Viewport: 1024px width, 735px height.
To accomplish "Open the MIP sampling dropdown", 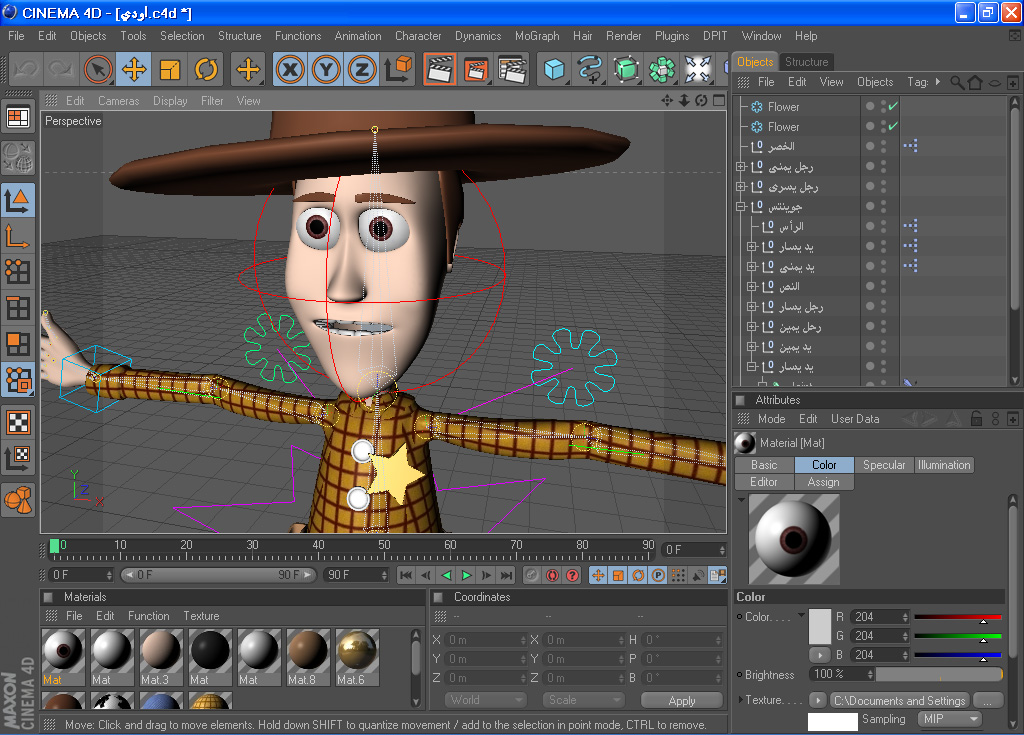I will coord(950,719).
